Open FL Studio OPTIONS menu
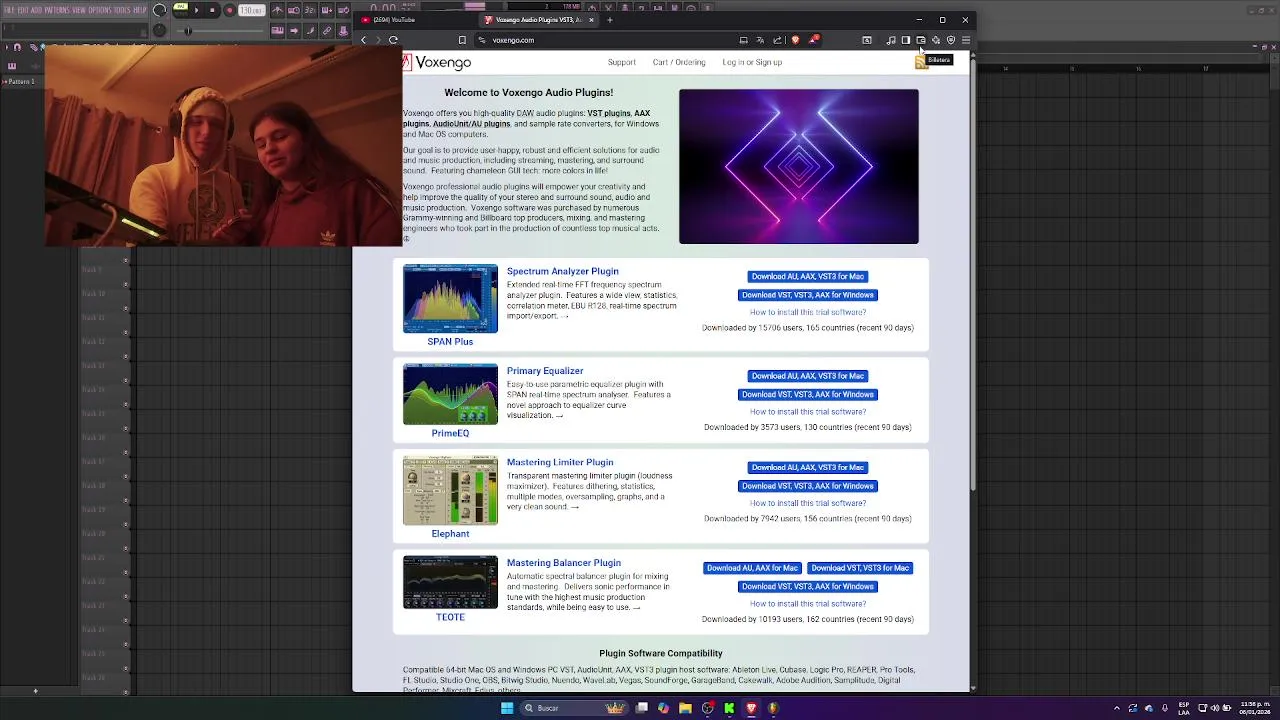The image size is (1280, 720). tap(100, 10)
